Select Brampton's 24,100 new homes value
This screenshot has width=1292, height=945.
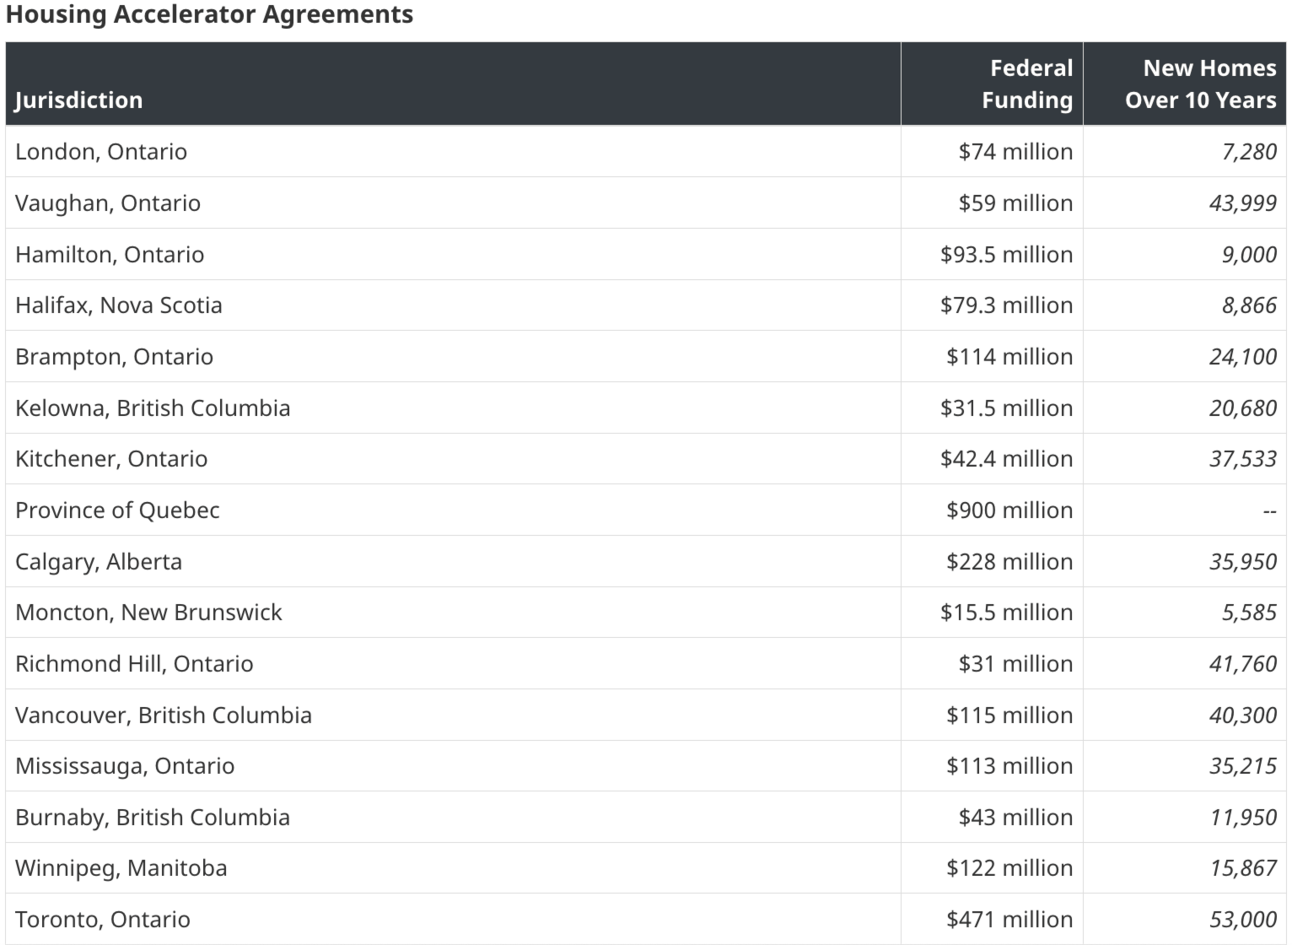(x=1185, y=356)
